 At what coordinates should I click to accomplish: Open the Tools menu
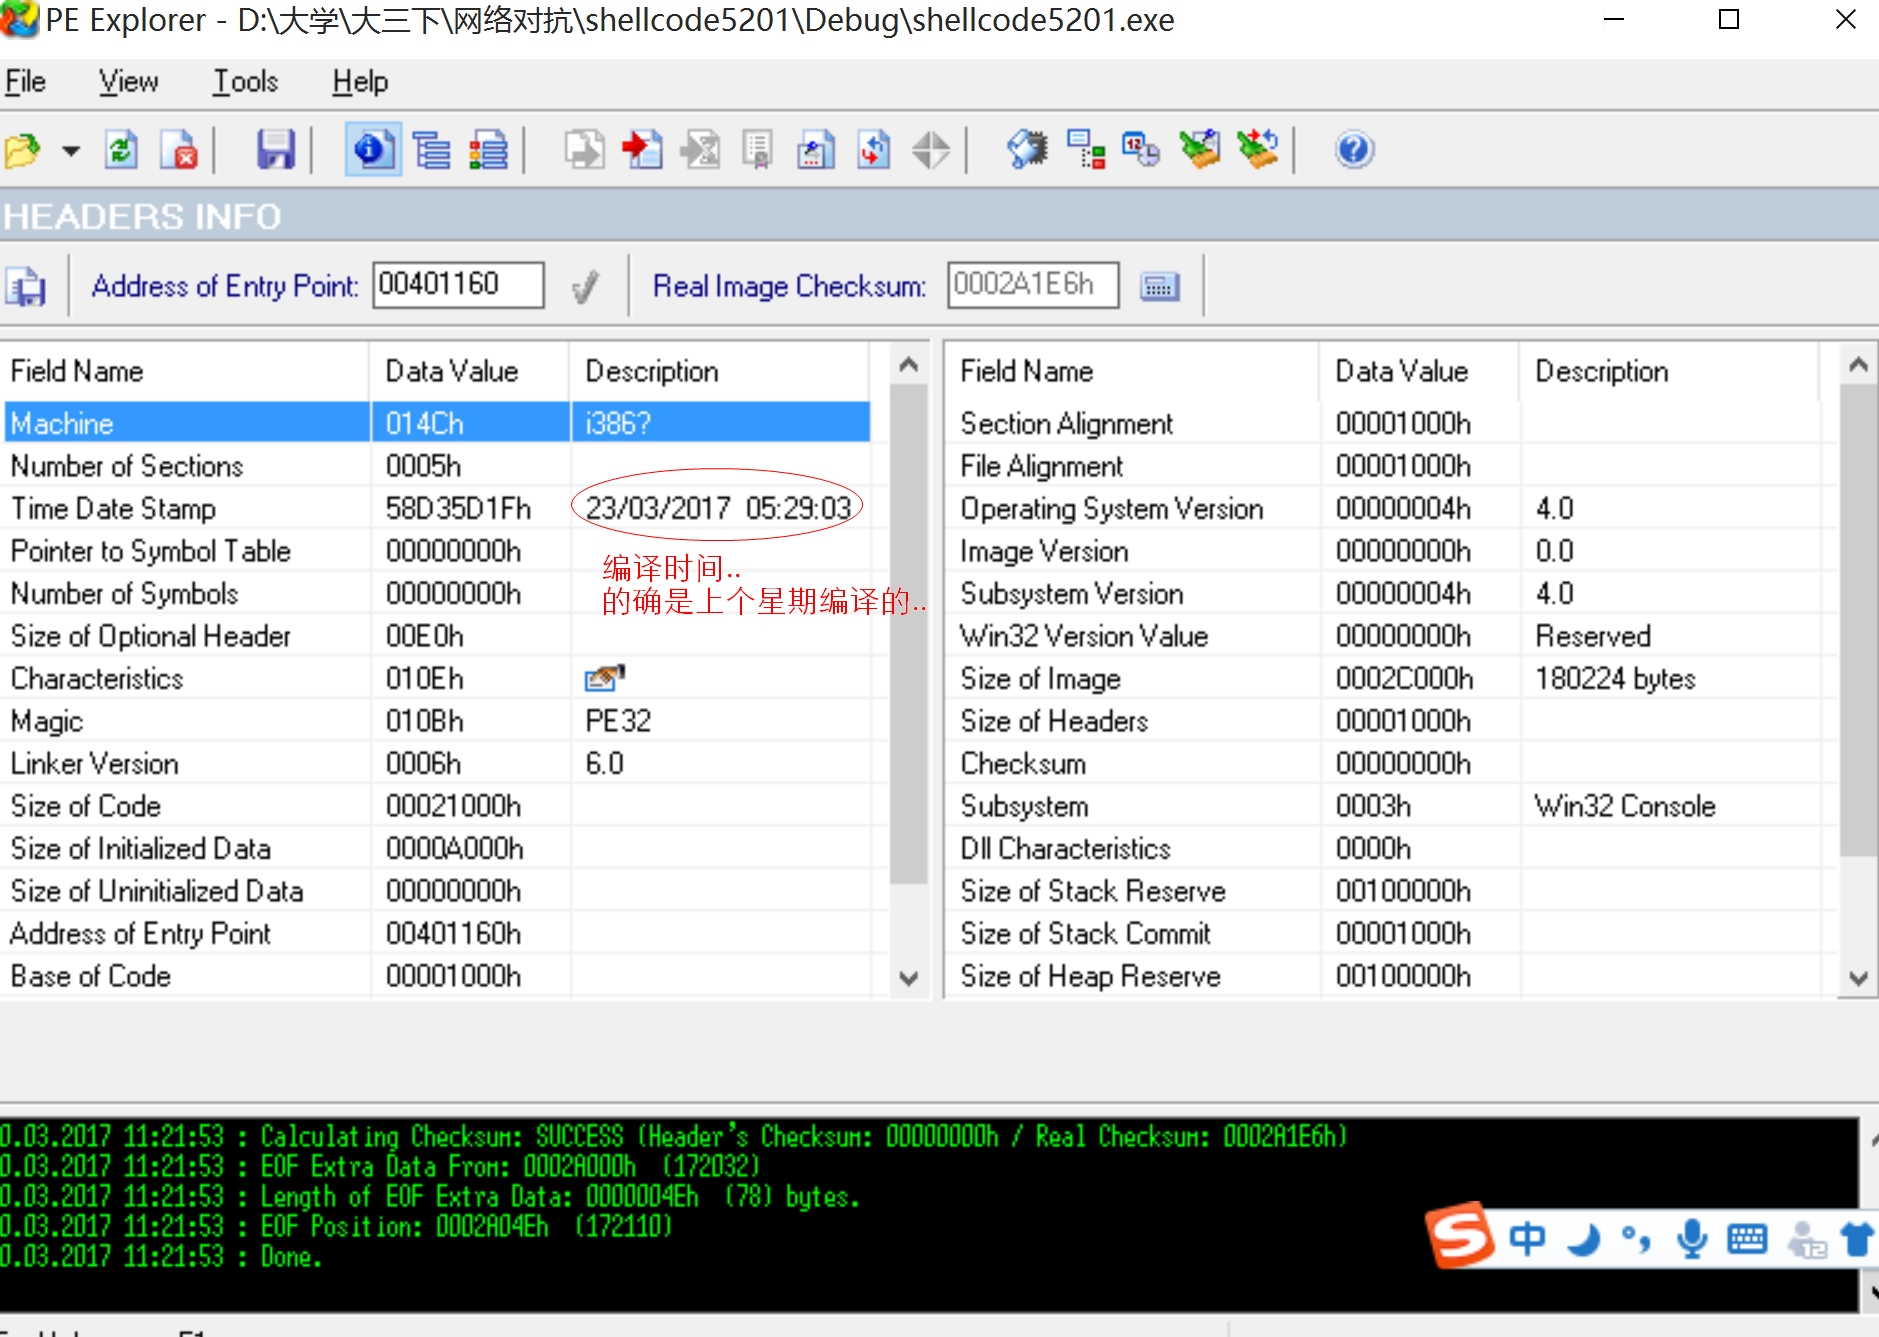[245, 81]
